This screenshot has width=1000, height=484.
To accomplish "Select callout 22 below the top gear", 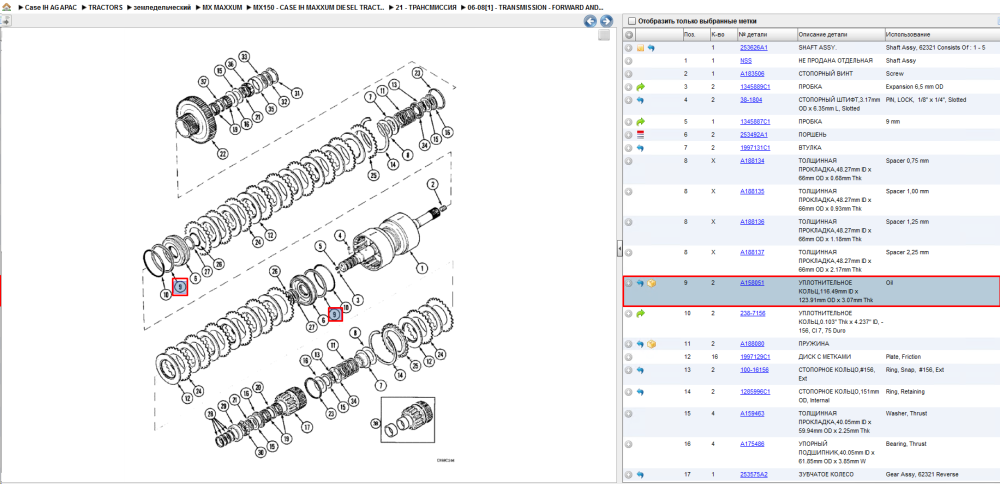I will coord(222,154).
